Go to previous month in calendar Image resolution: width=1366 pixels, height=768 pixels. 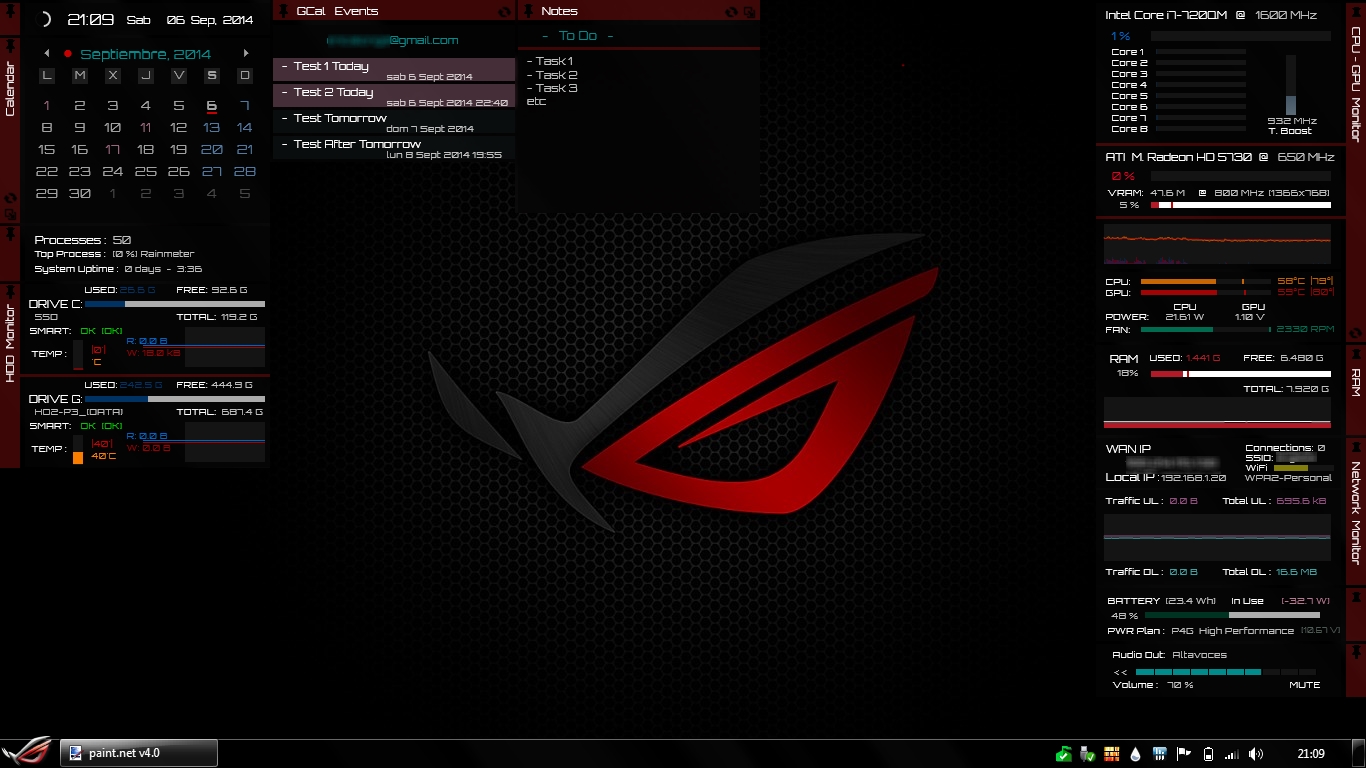pyautogui.click(x=46, y=54)
